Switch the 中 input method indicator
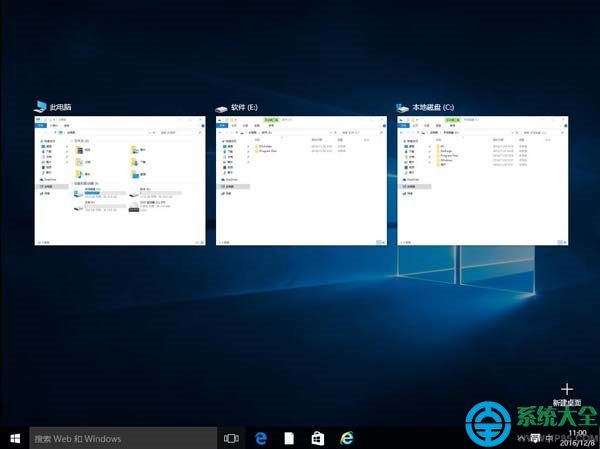The image size is (600, 449). pos(550,438)
